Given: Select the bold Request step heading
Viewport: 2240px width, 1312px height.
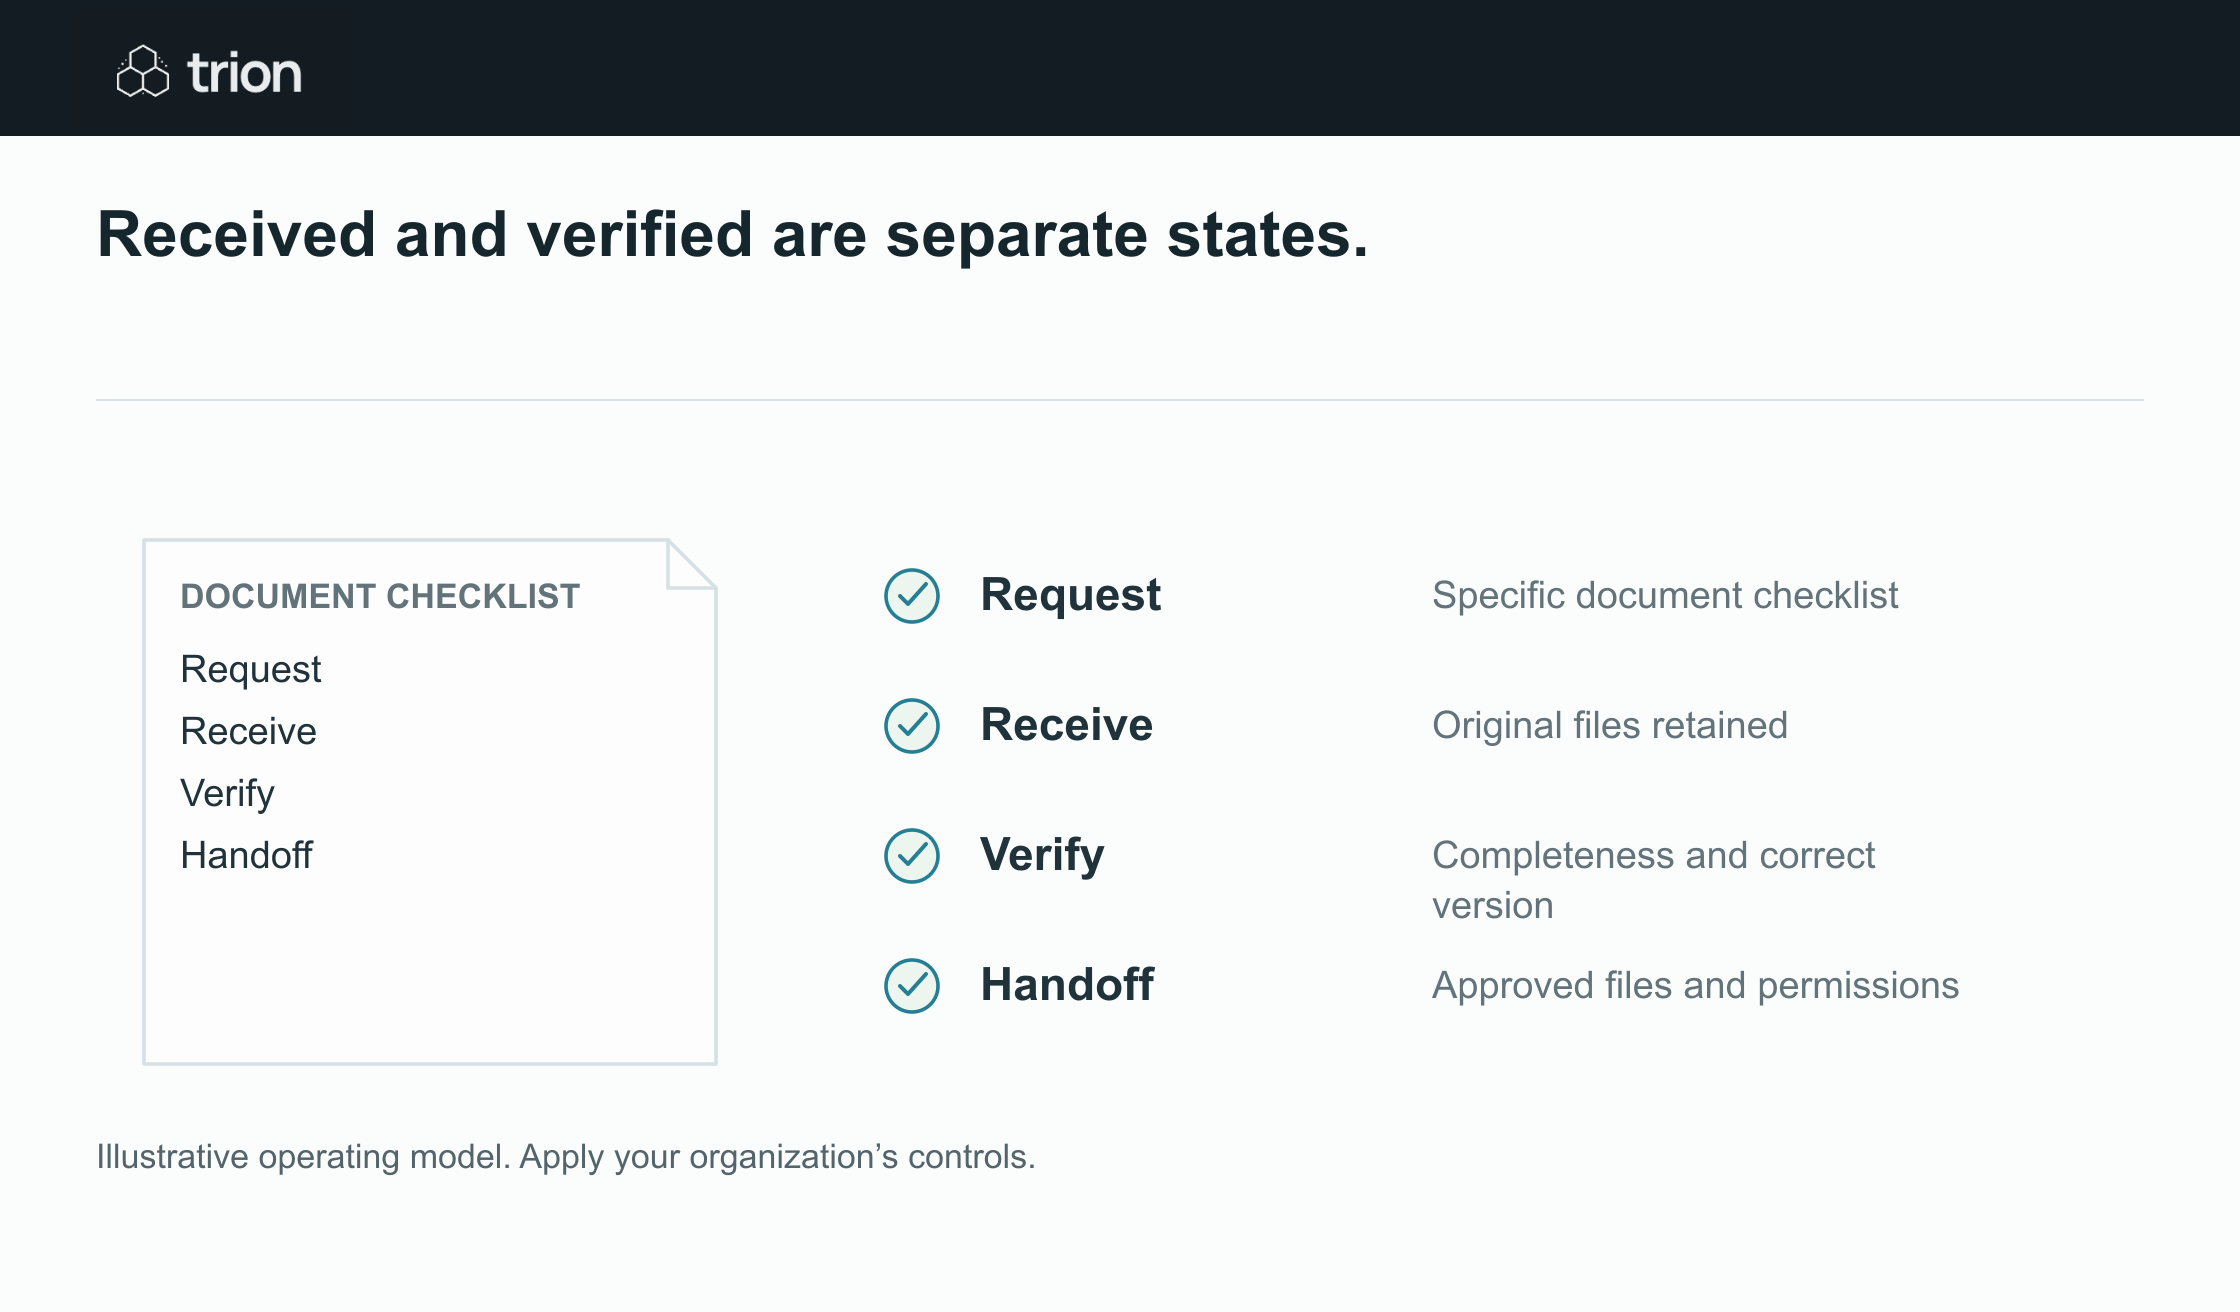Looking at the screenshot, I should [x=1070, y=596].
